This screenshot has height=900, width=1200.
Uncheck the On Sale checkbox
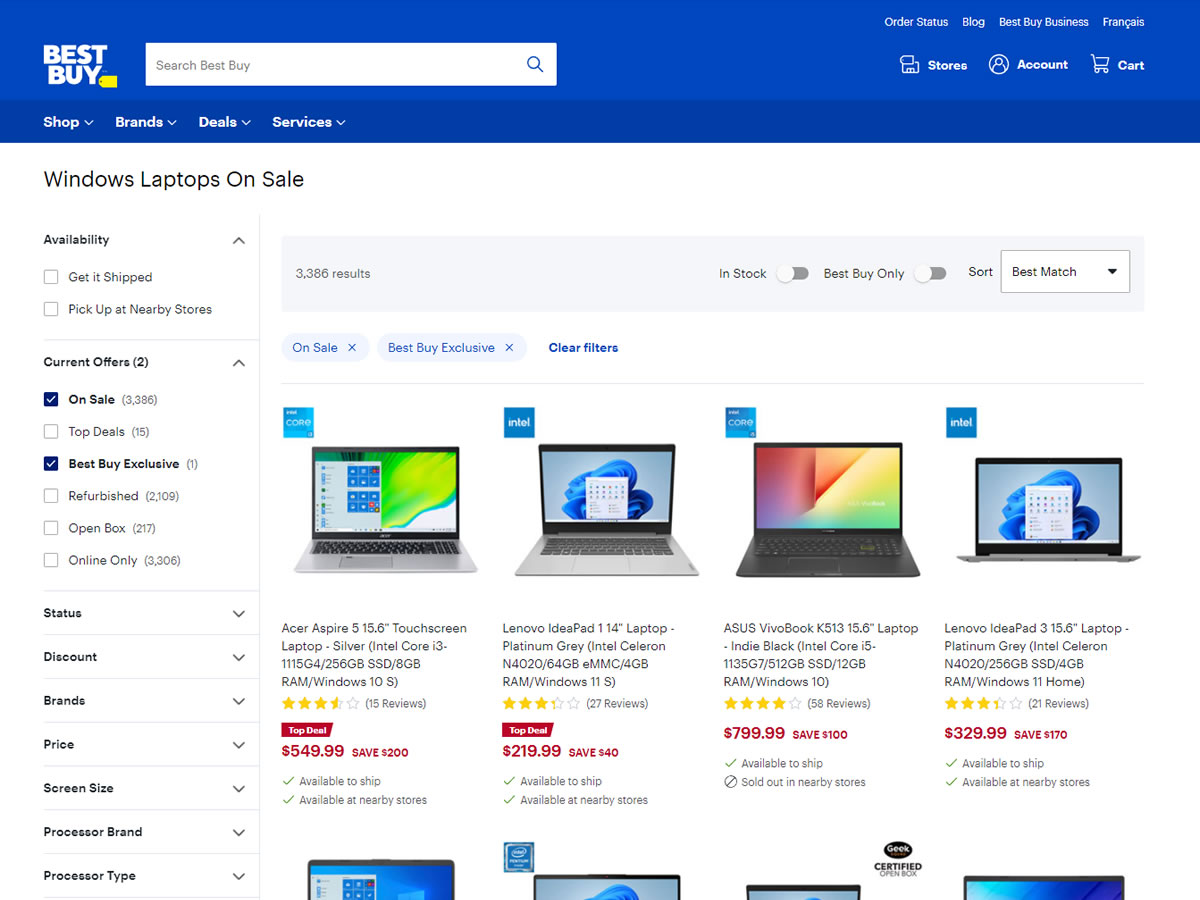click(51, 400)
